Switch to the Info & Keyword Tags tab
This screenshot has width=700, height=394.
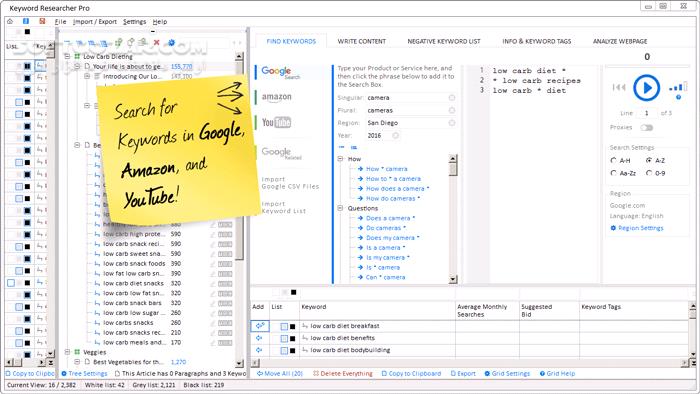tap(537, 41)
